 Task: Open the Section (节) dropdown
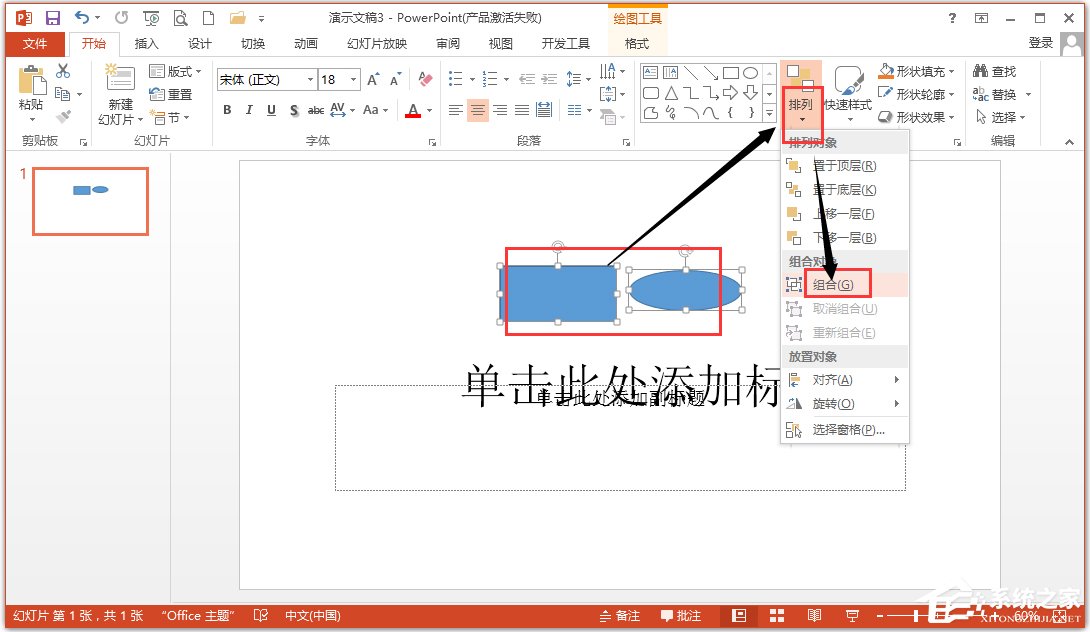(170, 118)
